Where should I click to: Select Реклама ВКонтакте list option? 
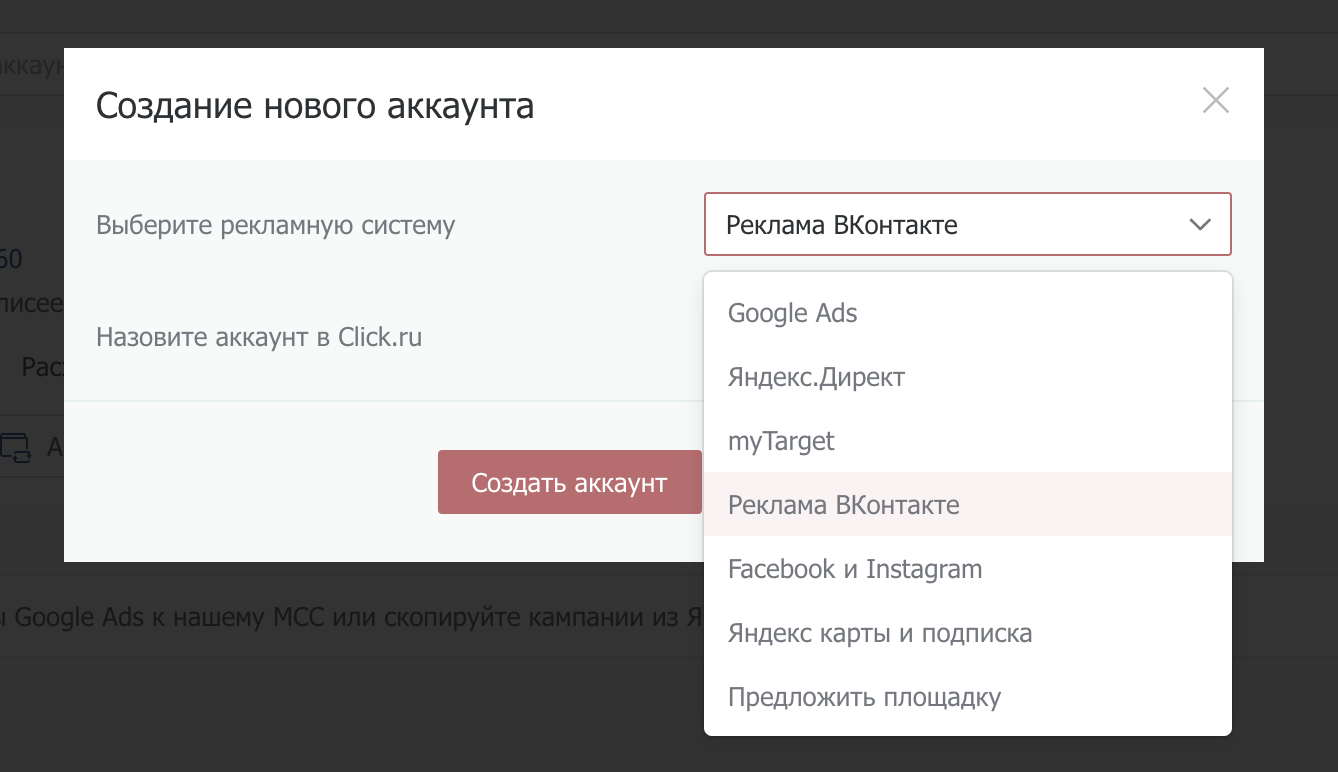(x=967, y=505)
